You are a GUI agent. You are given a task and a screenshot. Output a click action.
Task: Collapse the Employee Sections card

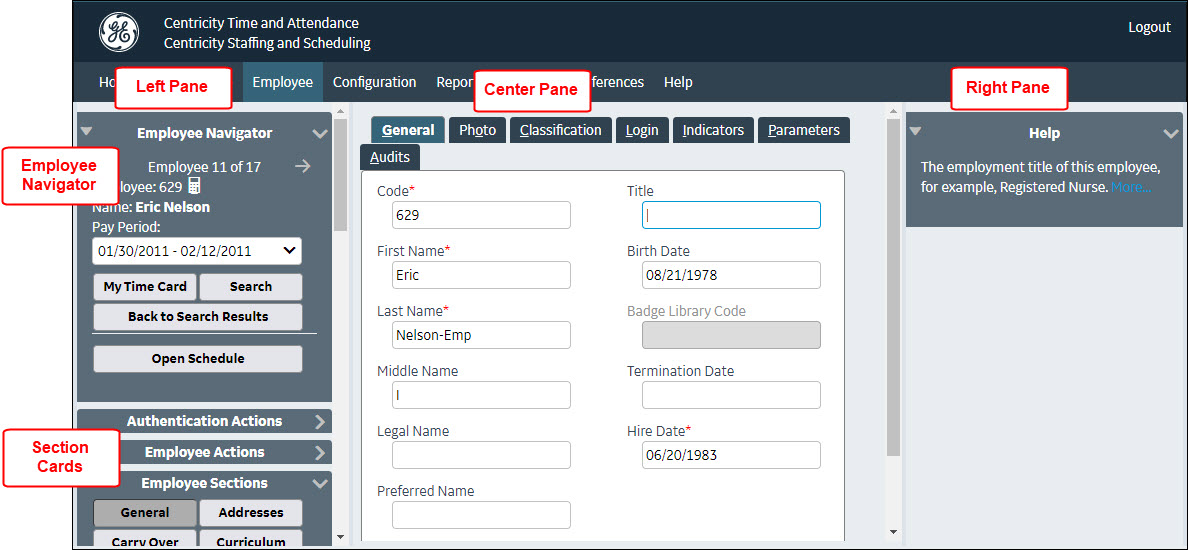319,484
